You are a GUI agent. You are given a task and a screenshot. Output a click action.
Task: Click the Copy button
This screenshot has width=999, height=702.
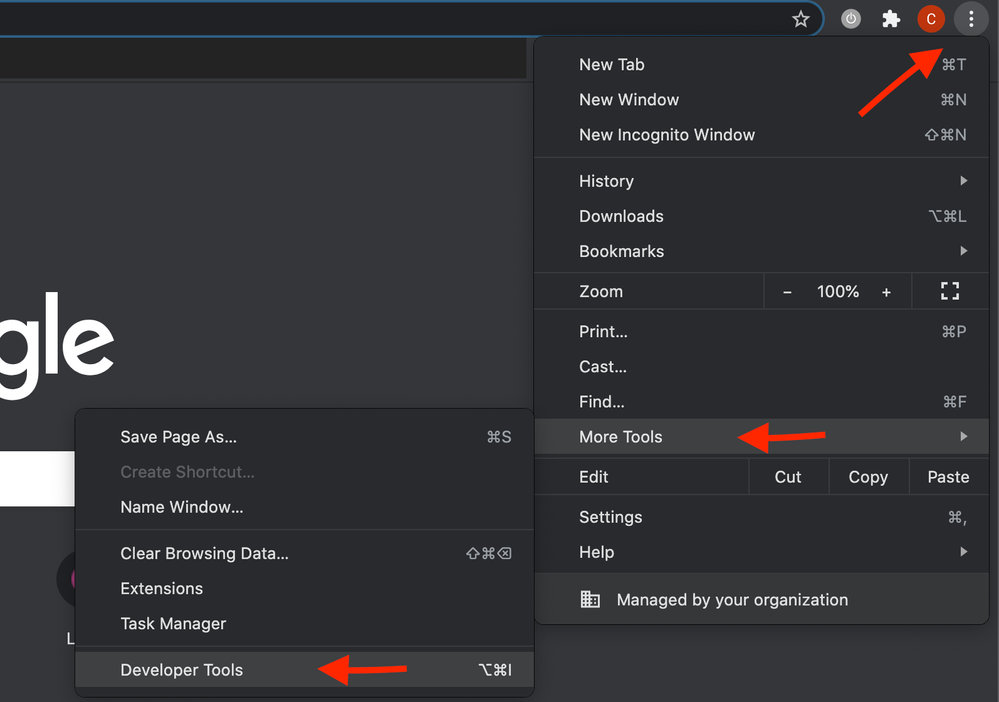(x=868, y=477)
